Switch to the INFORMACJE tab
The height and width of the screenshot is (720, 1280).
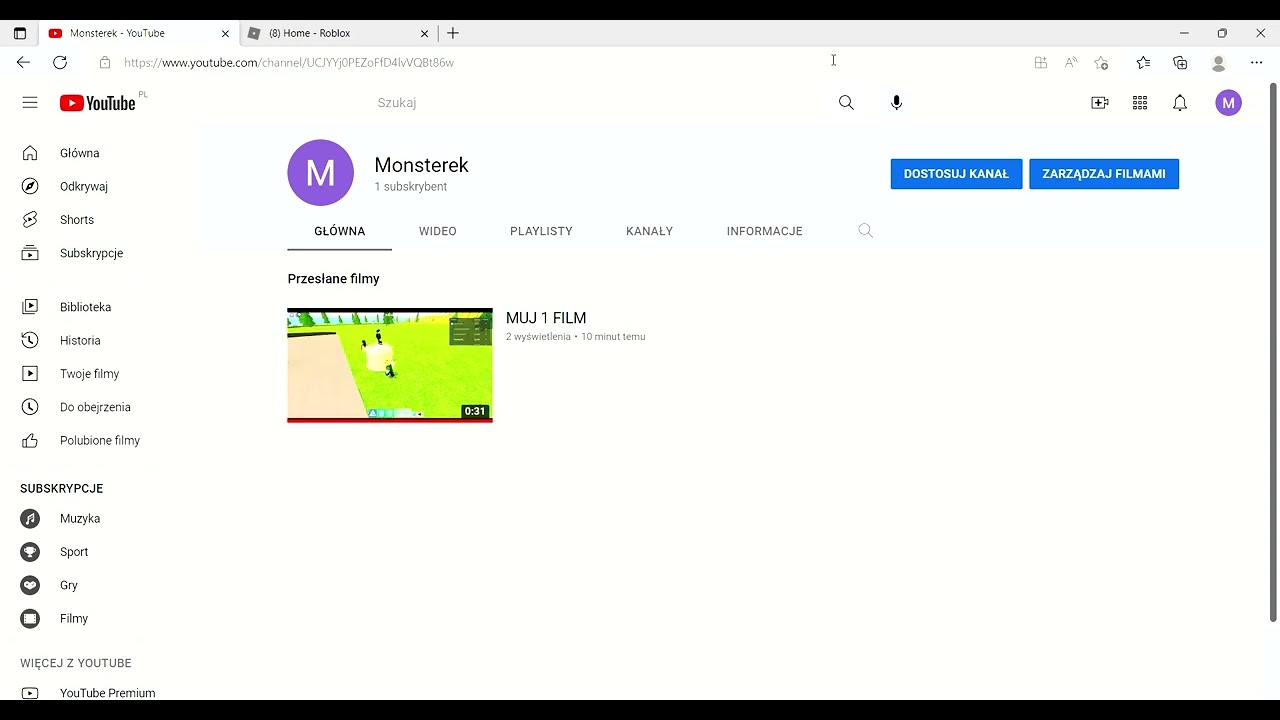click(765, 231)
